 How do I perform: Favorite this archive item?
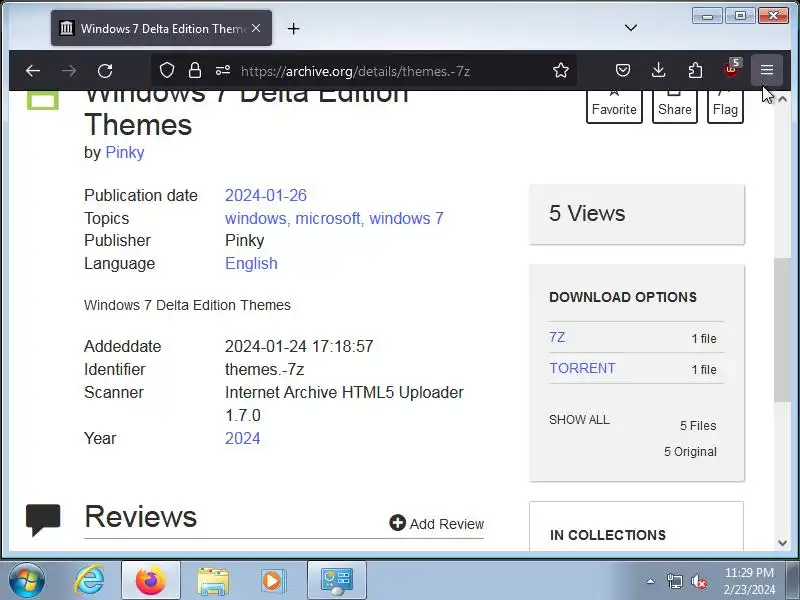(x=614, y=106)
